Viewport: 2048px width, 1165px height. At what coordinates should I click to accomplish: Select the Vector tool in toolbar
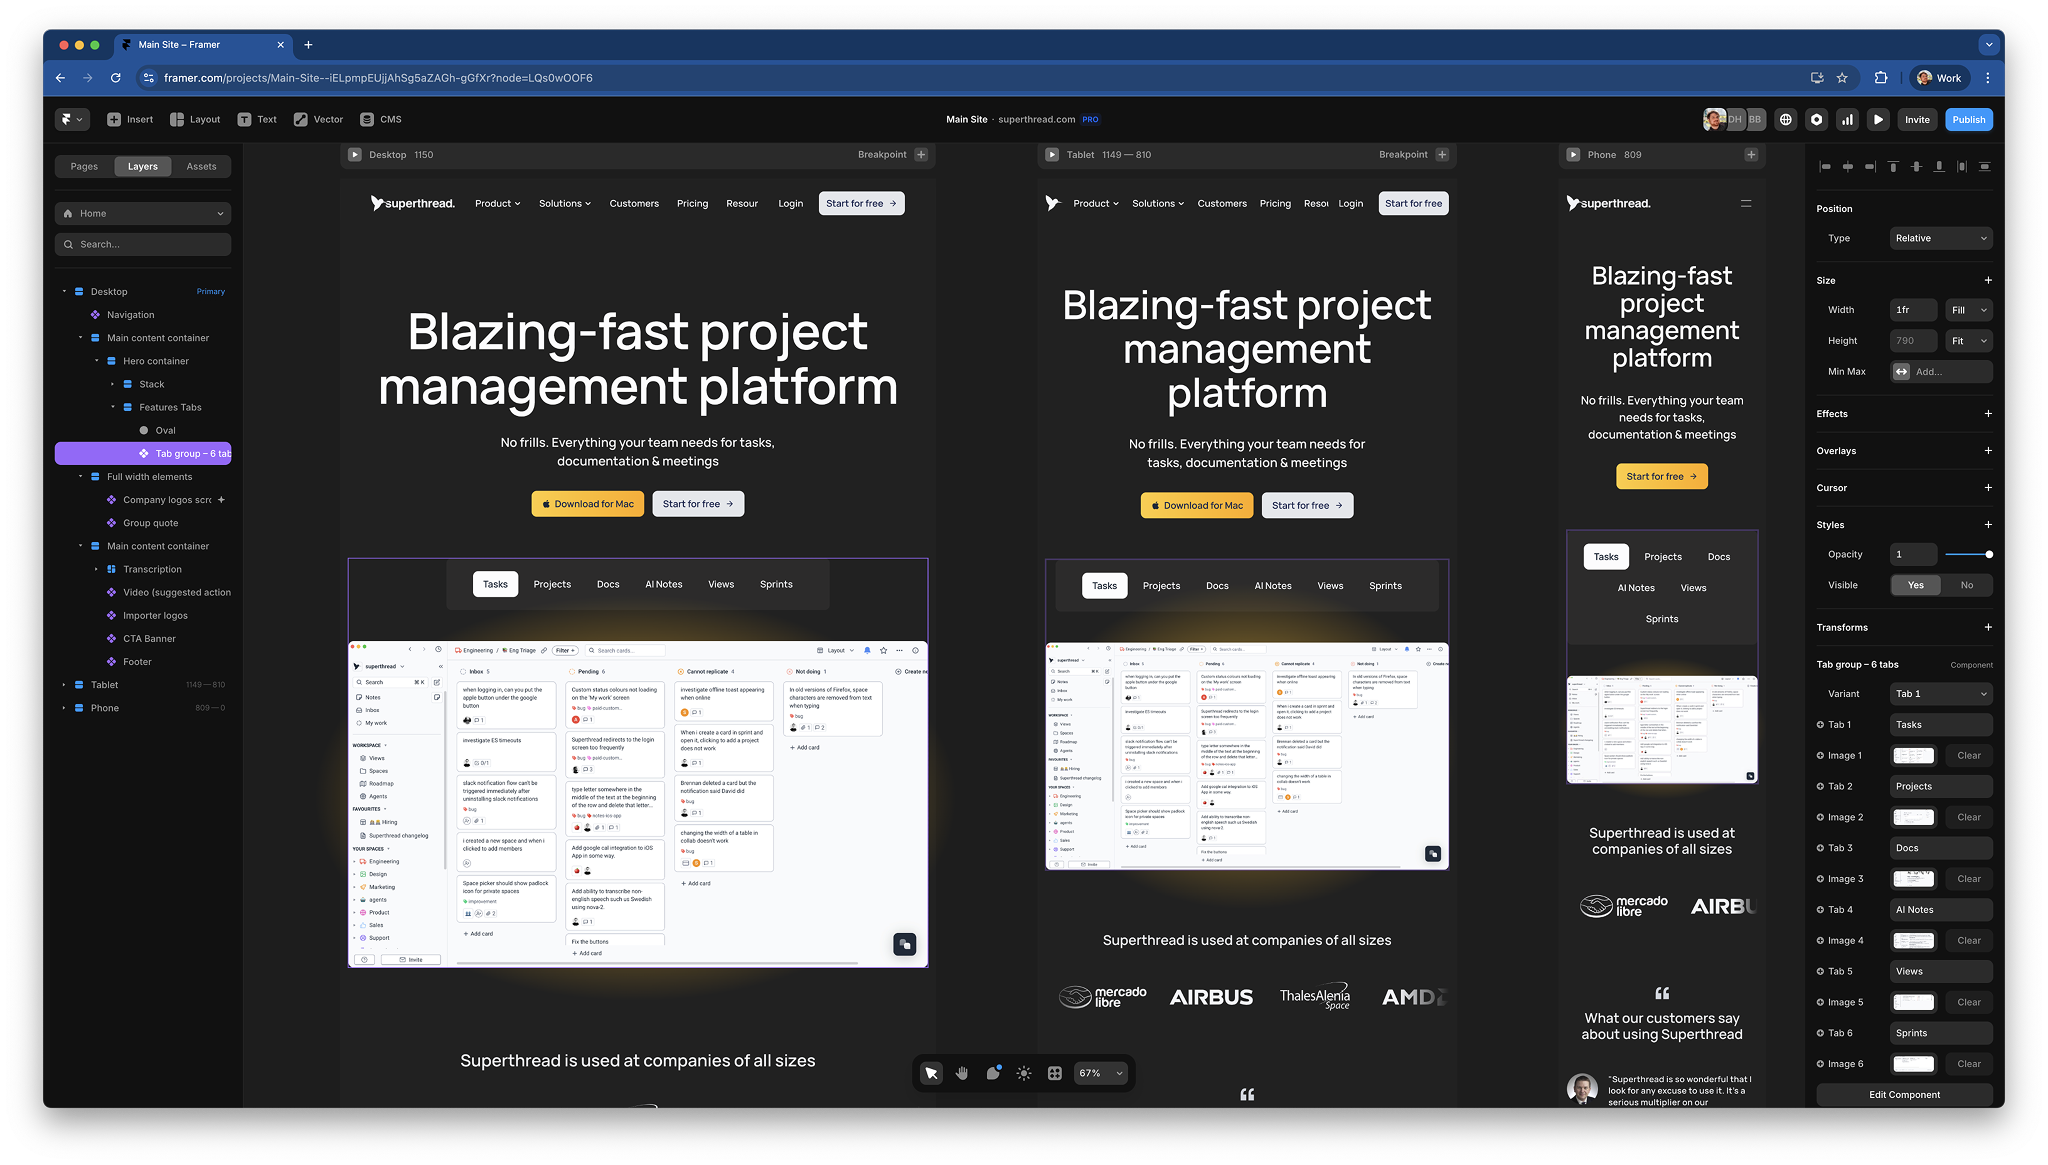pyautogui.click(x=301, y=119)
